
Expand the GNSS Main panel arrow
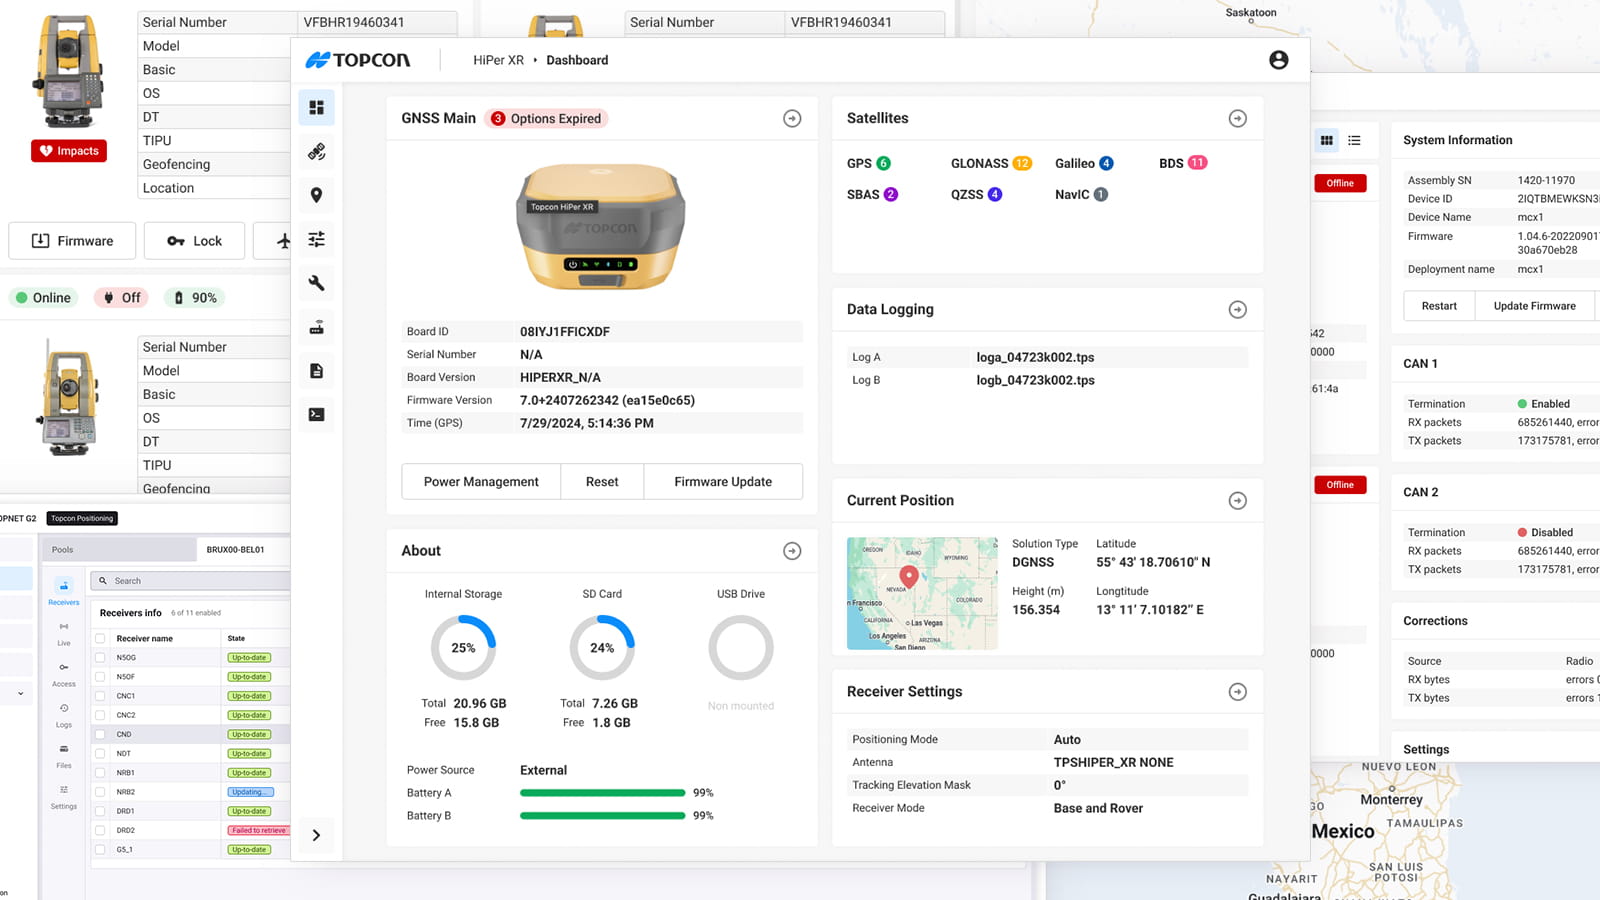click(792, 119)
